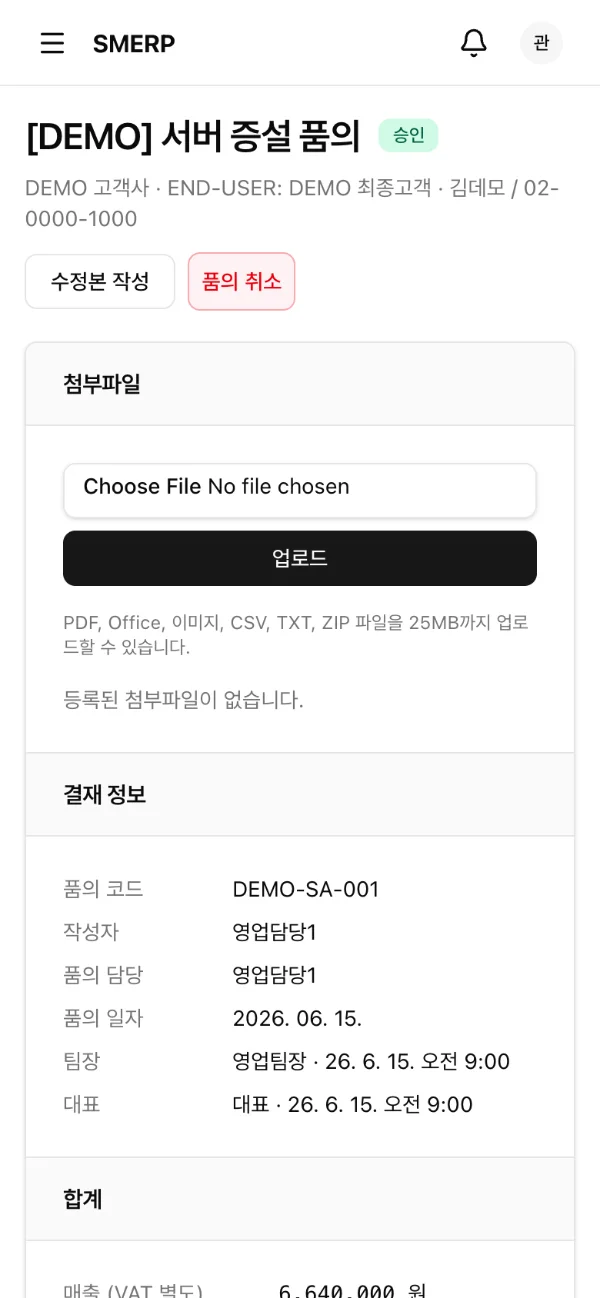Click the 작성자 value 영업담당1
600x1298 pixels.
(x=274, y=932)
